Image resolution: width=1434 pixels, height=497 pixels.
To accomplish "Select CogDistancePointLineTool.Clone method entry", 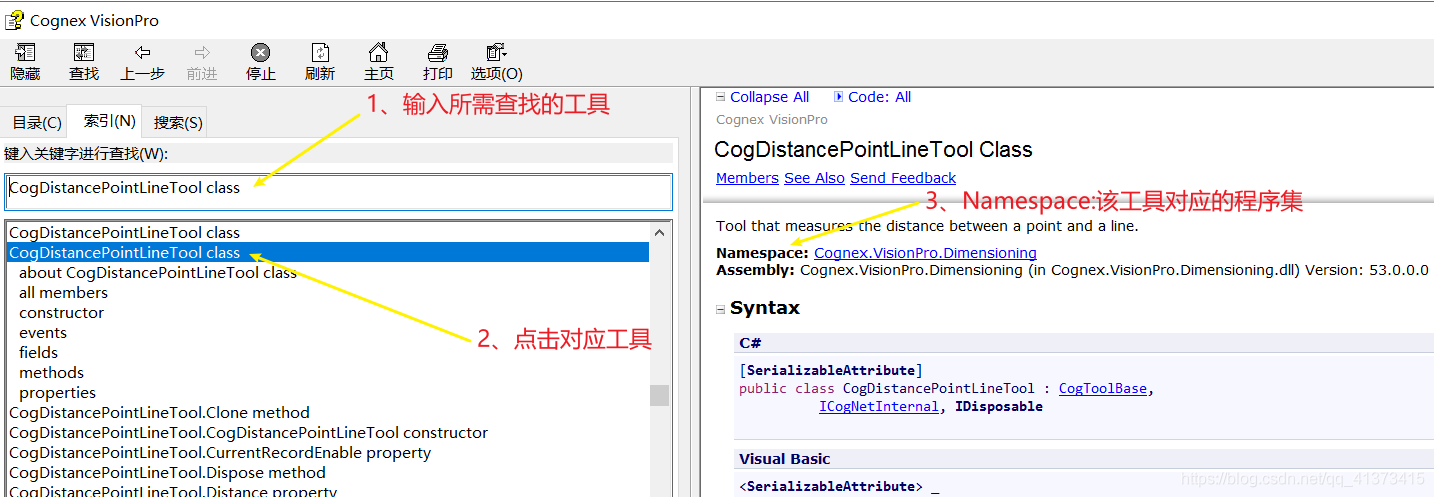I will click(x=159, y=413).
